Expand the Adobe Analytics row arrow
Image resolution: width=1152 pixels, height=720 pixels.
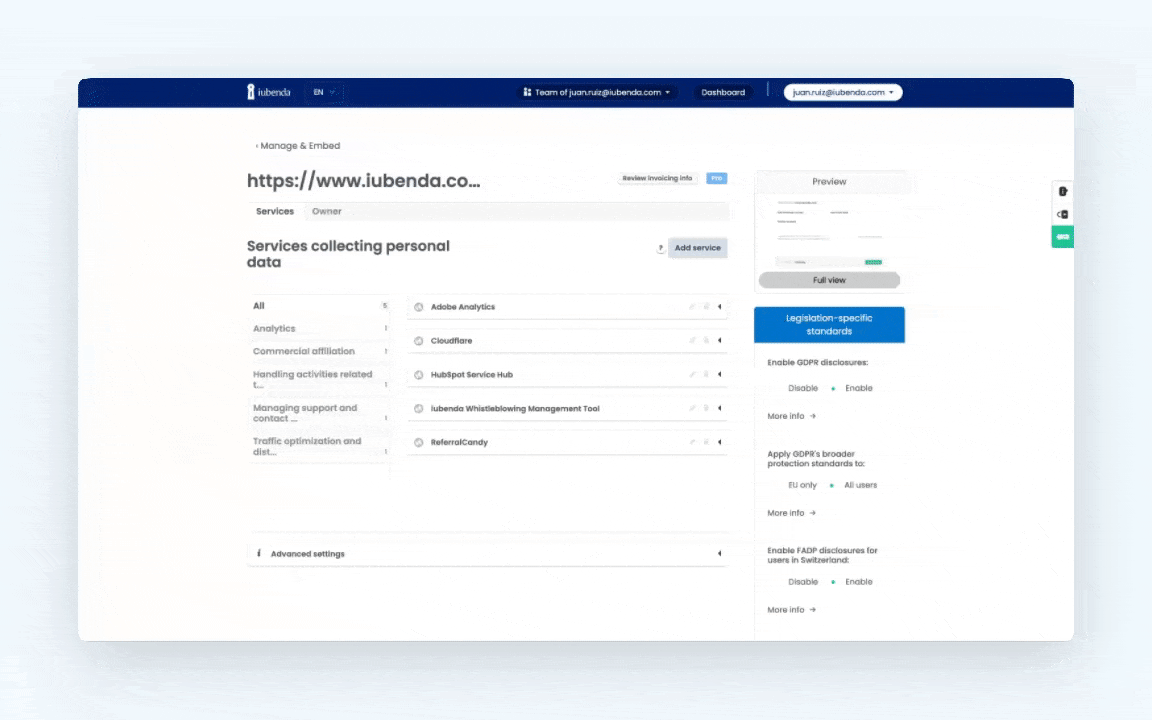719,307
